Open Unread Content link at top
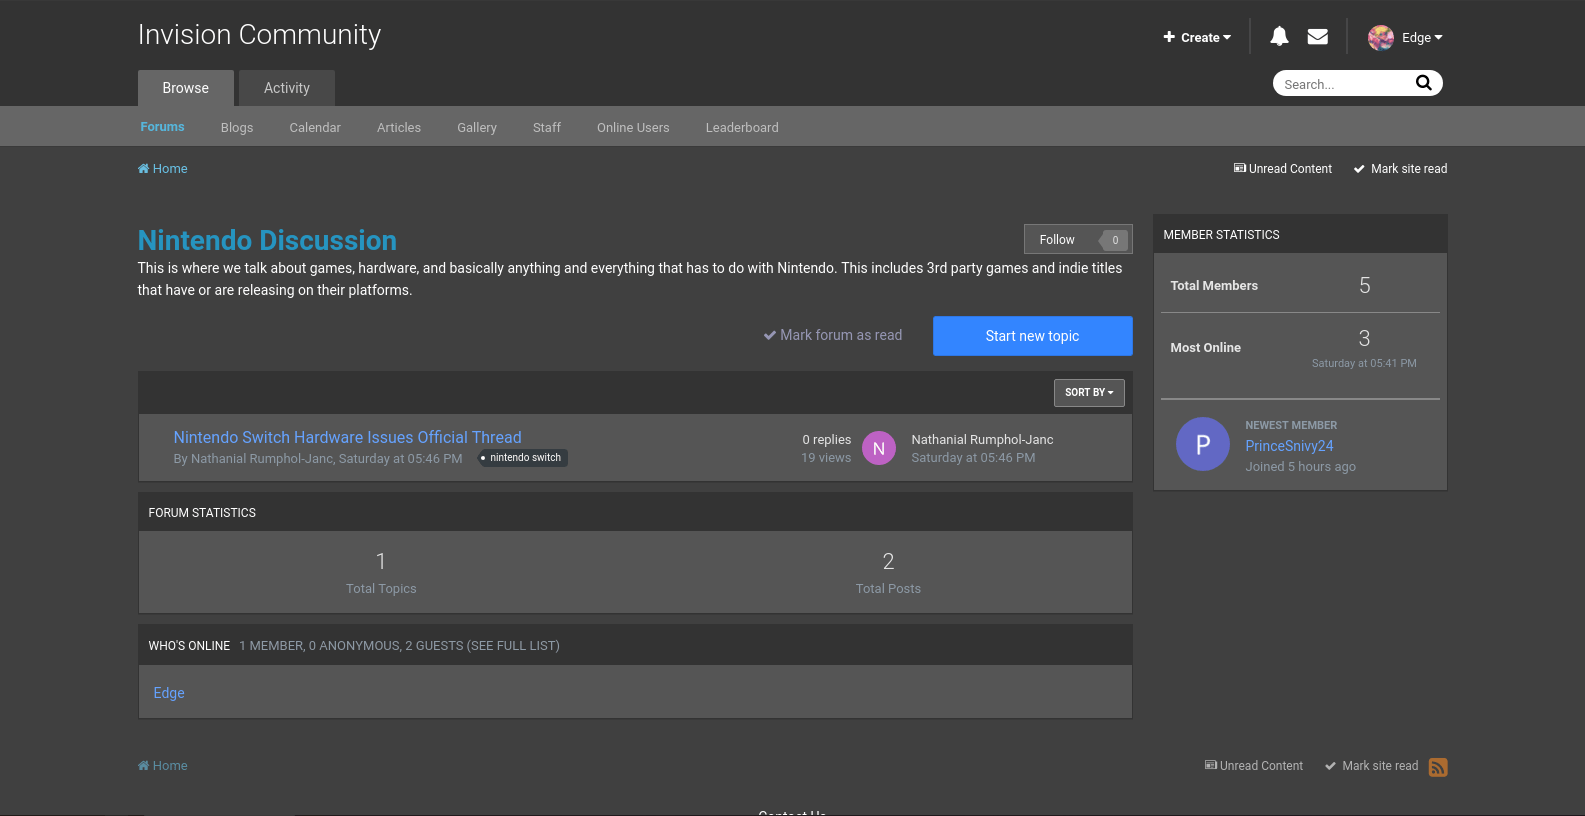This screenshot has height=816, width=1585. [1283, 169]
